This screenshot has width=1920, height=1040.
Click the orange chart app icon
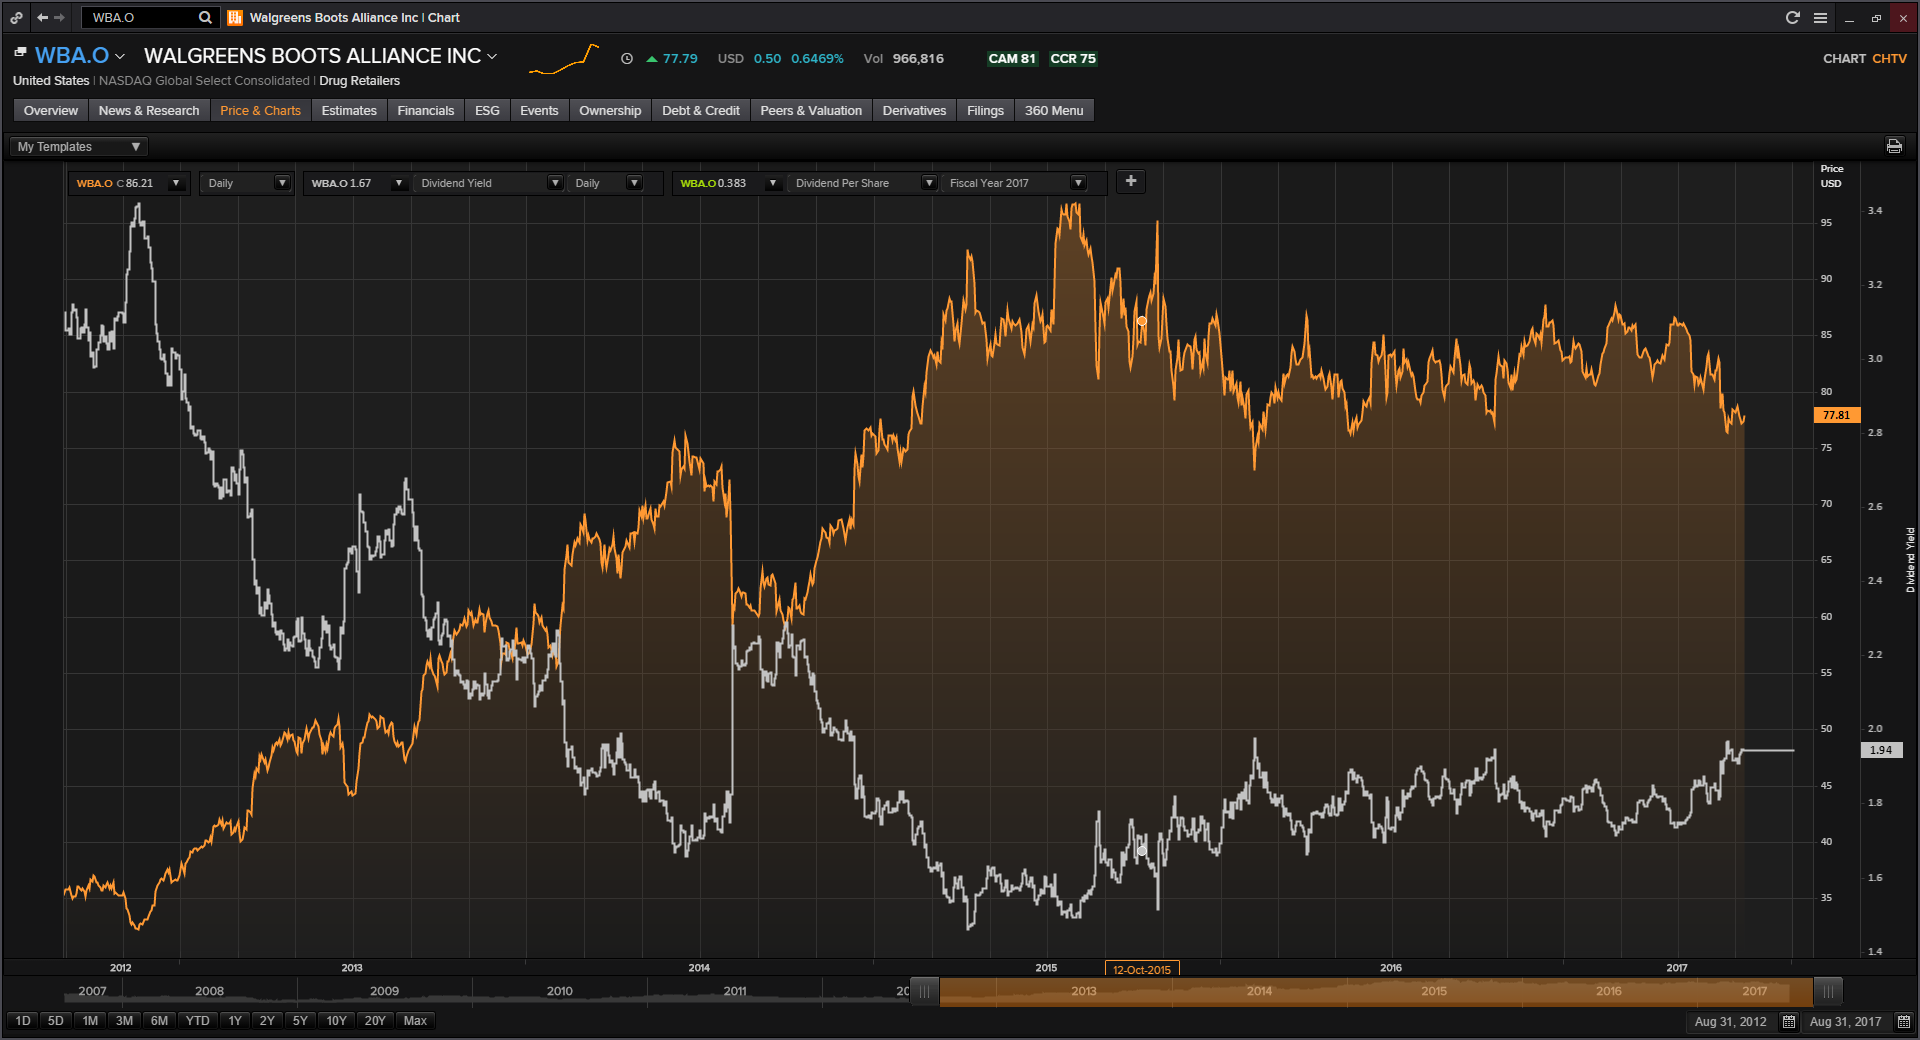235,17
